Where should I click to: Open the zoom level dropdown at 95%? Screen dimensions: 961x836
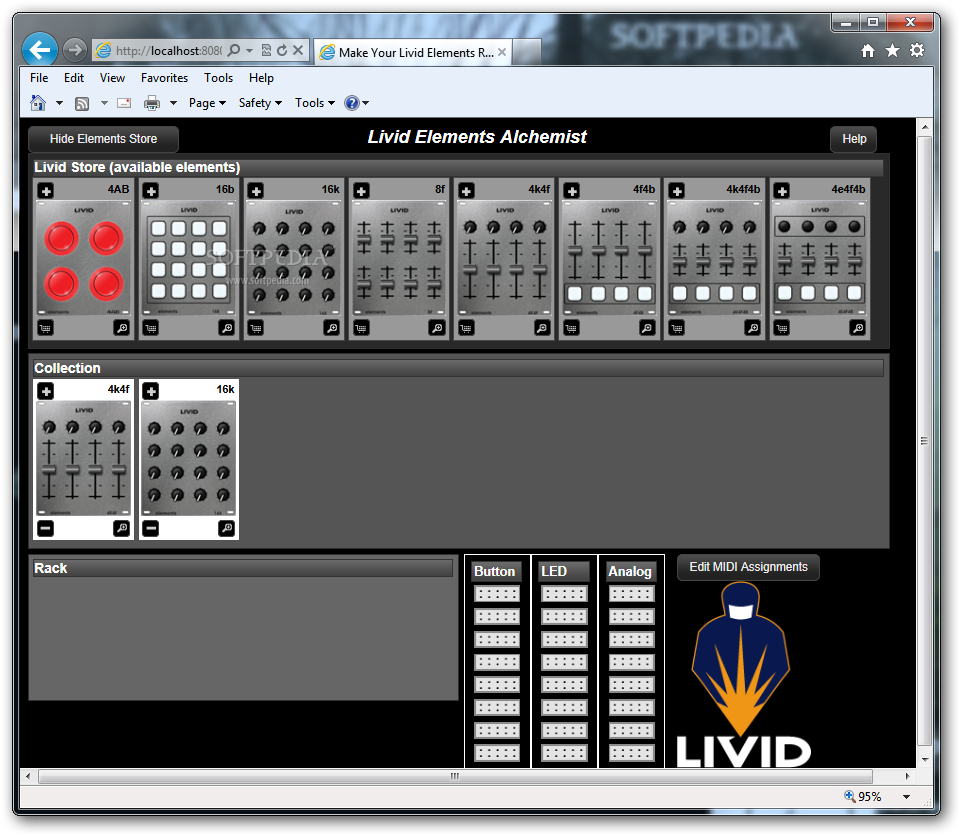tap(906, 797)
